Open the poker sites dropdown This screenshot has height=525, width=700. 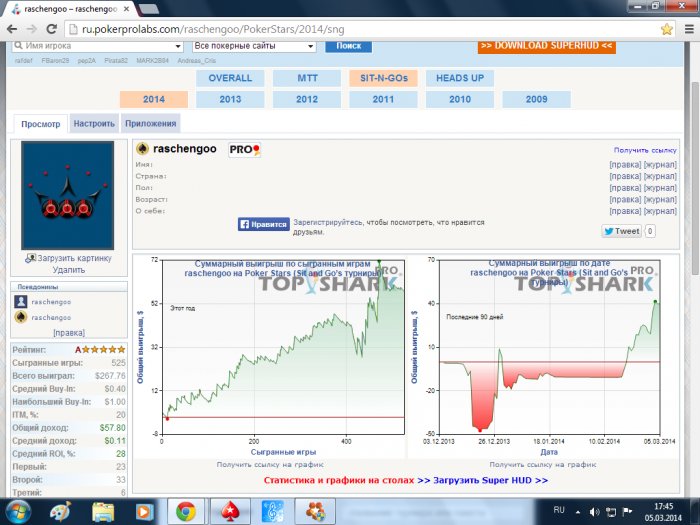pos(254,46)
